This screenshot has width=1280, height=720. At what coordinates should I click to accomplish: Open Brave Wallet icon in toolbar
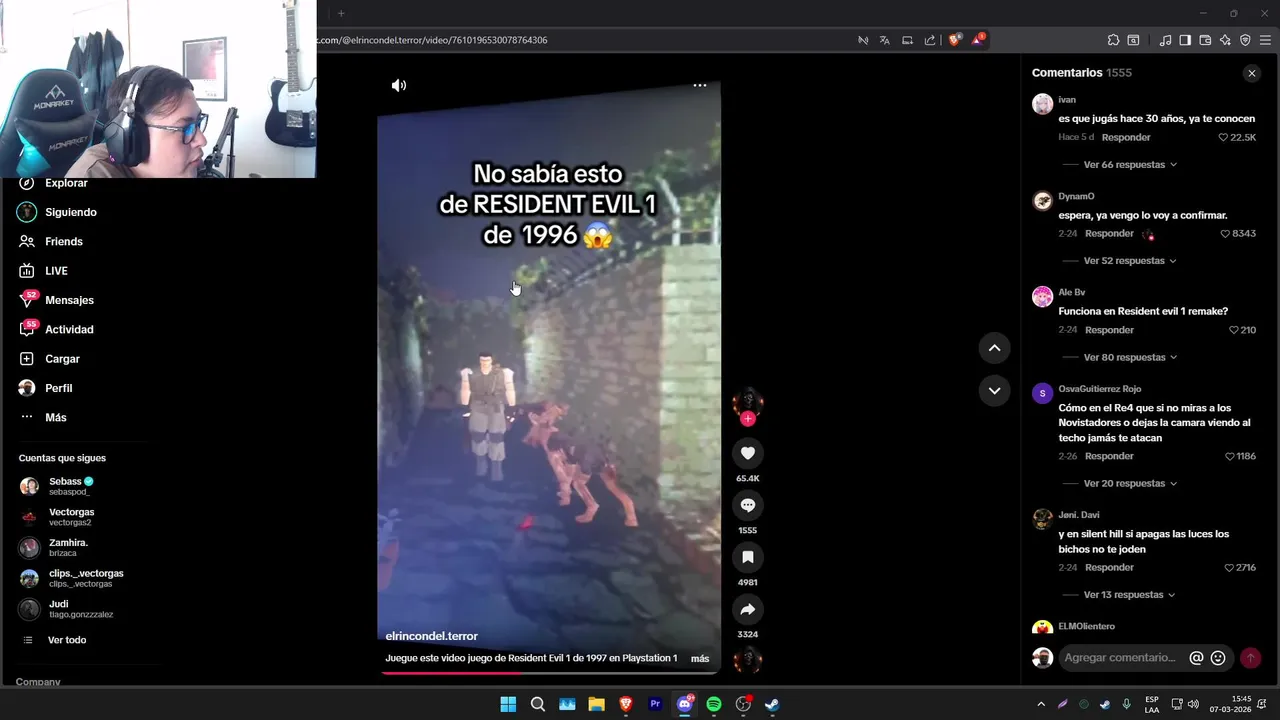1205,40
